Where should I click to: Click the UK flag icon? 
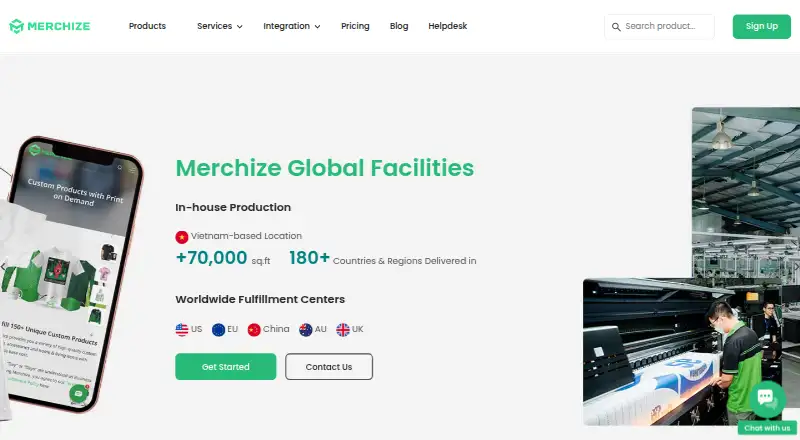pyautogui.click(x=343, y=330)
